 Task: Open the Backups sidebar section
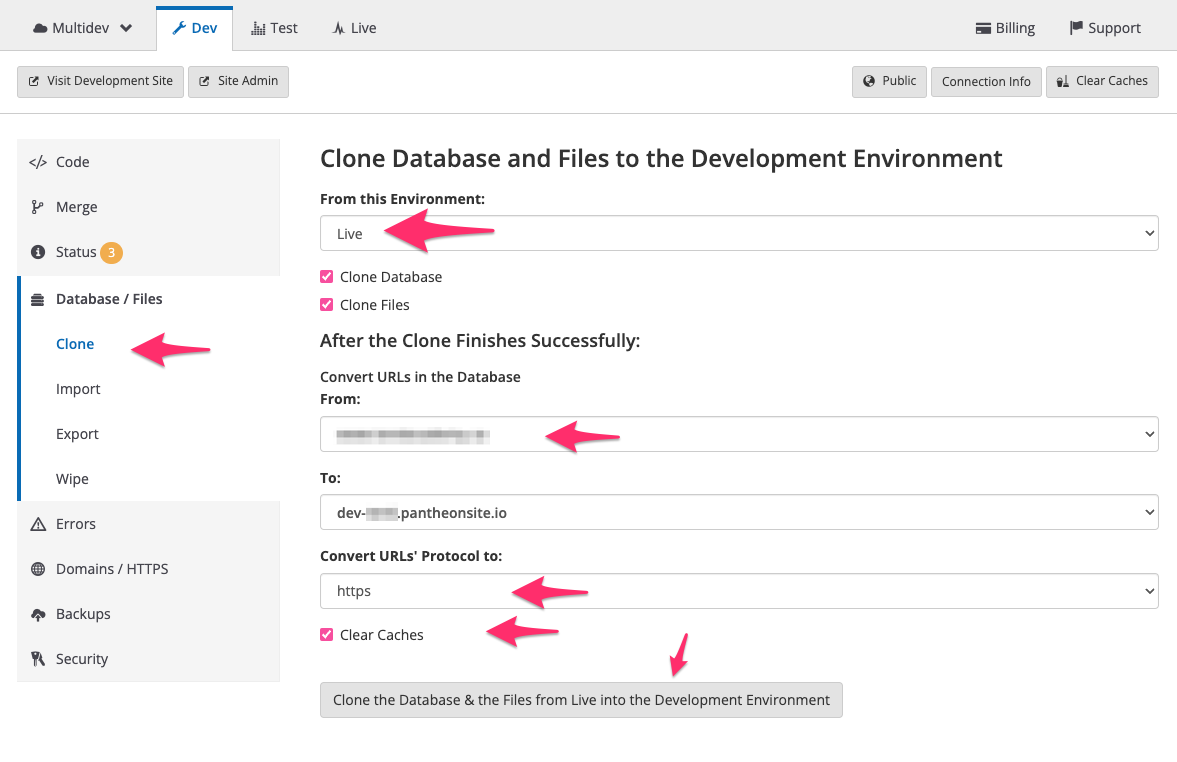149,614
